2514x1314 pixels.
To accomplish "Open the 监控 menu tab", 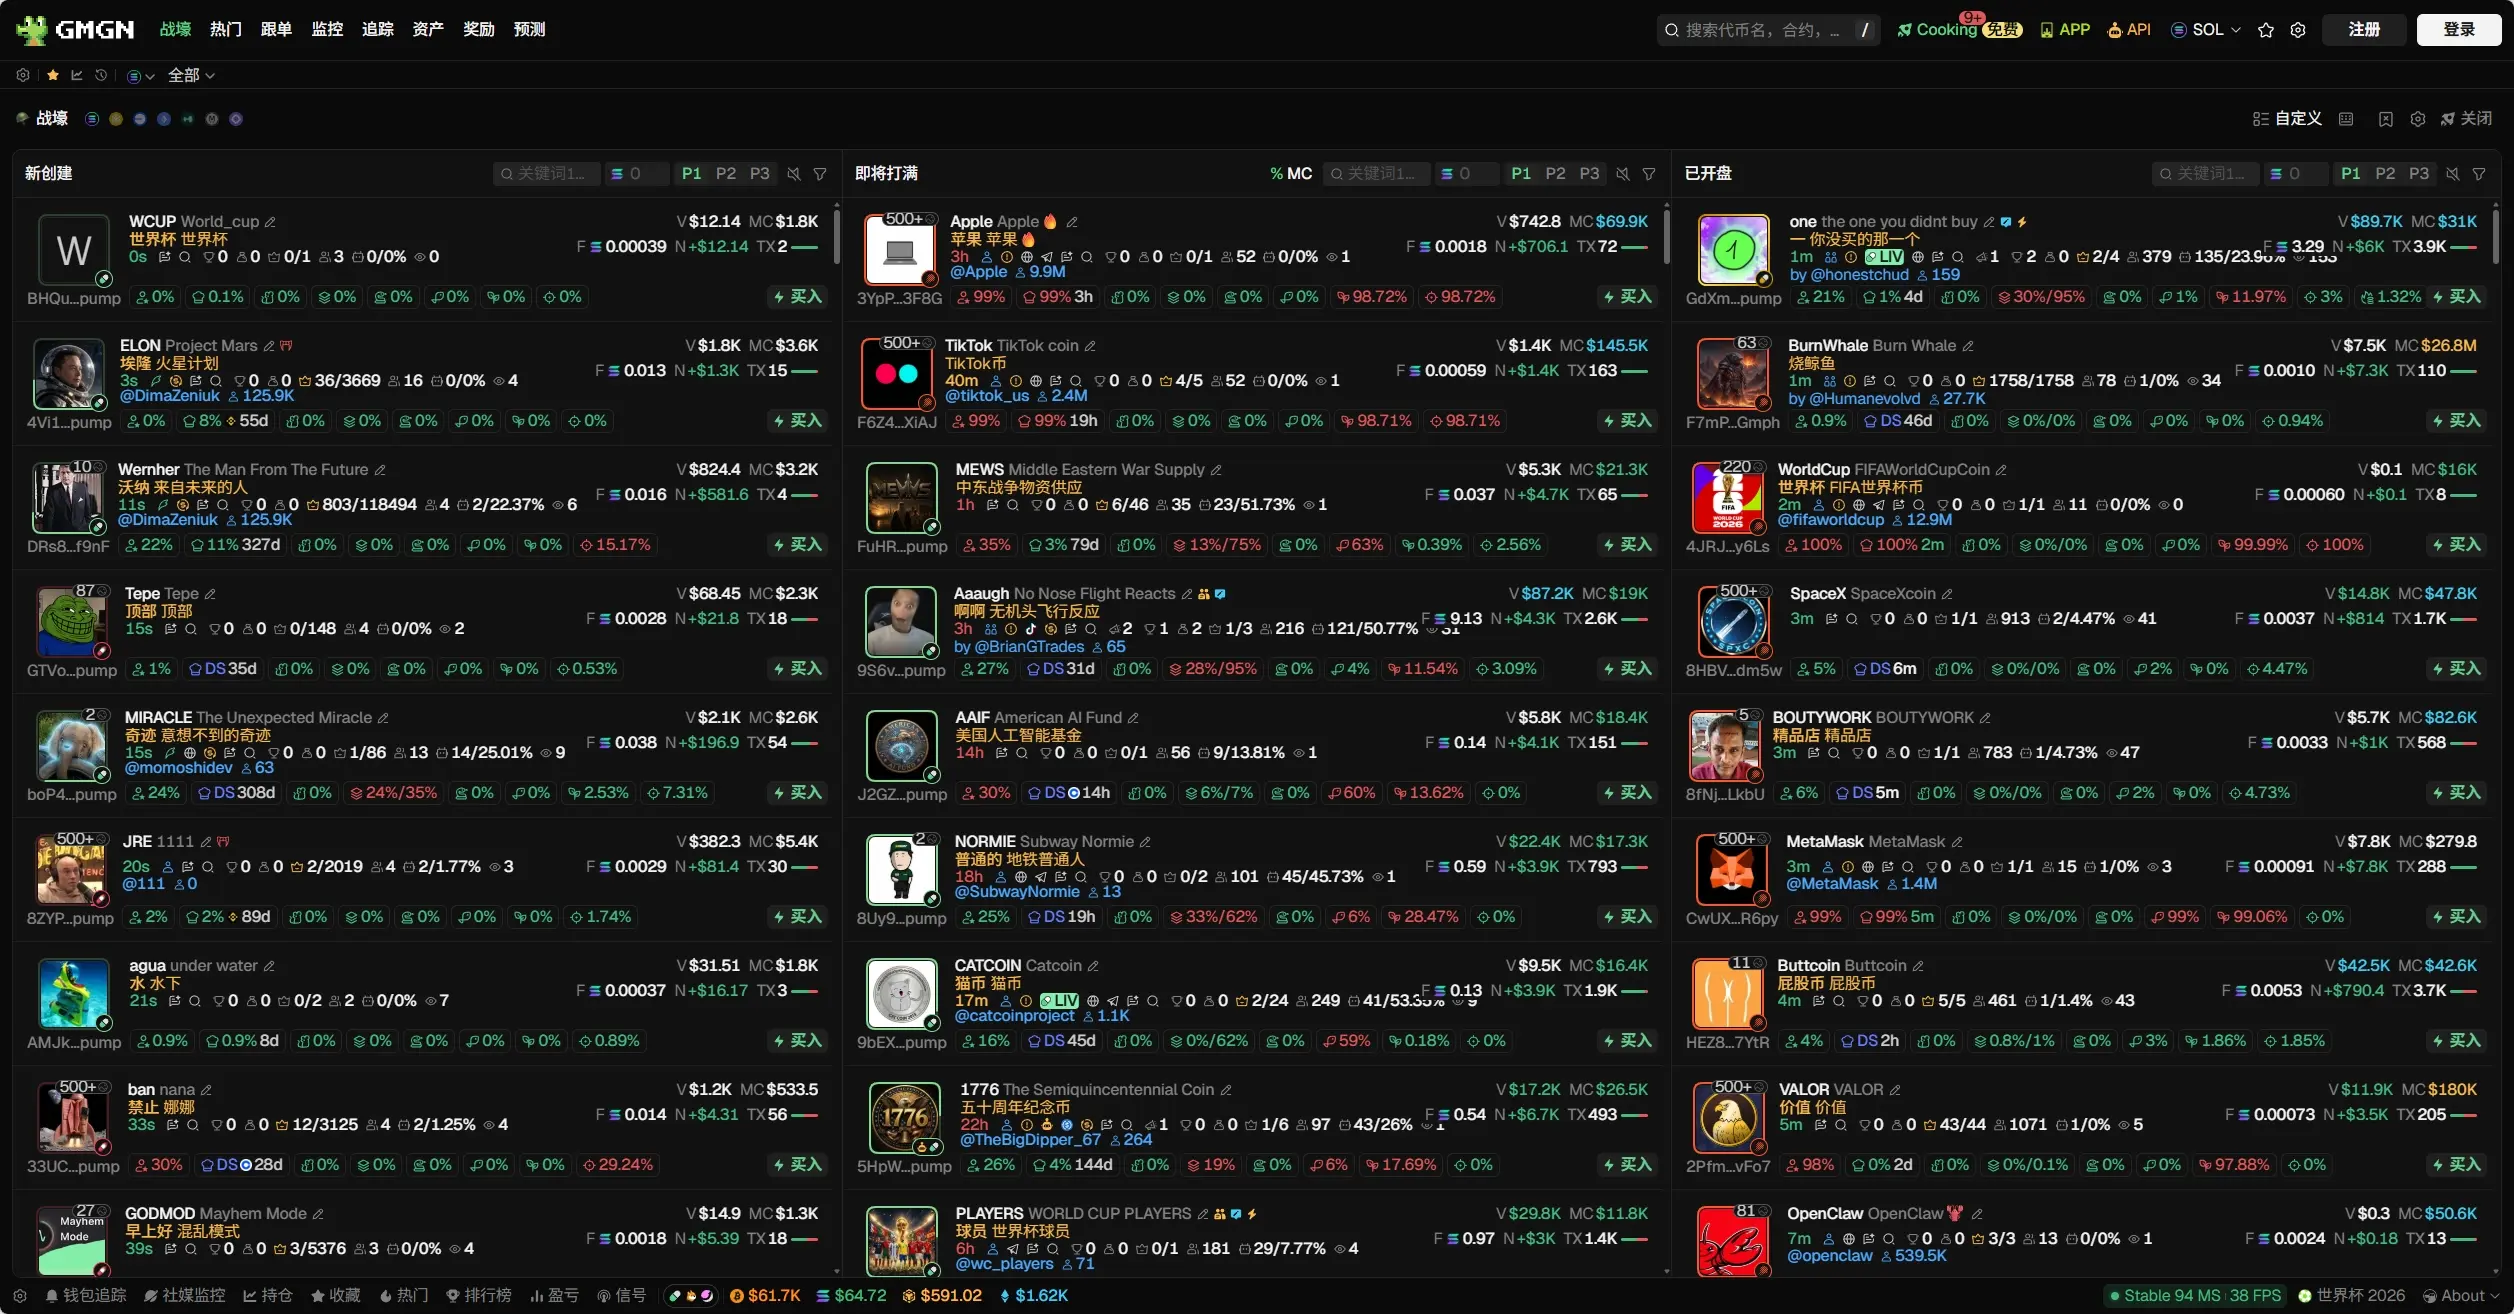I will pos(327,30).
